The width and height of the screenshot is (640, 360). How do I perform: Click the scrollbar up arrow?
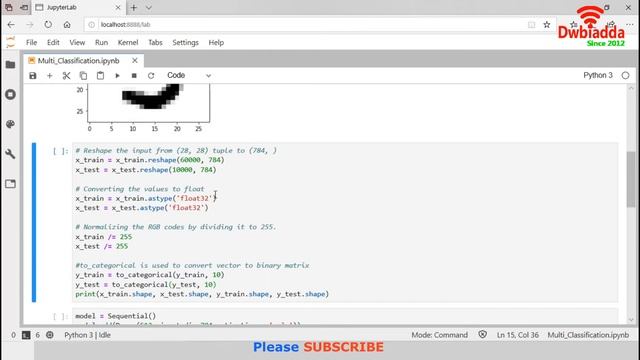[x=631, y=88]
